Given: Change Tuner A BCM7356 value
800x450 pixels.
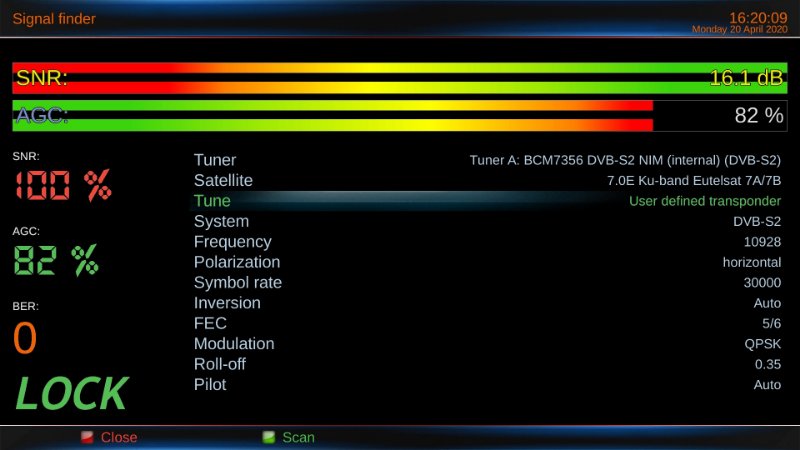Looking at the screenshot, I should (625, 161).
